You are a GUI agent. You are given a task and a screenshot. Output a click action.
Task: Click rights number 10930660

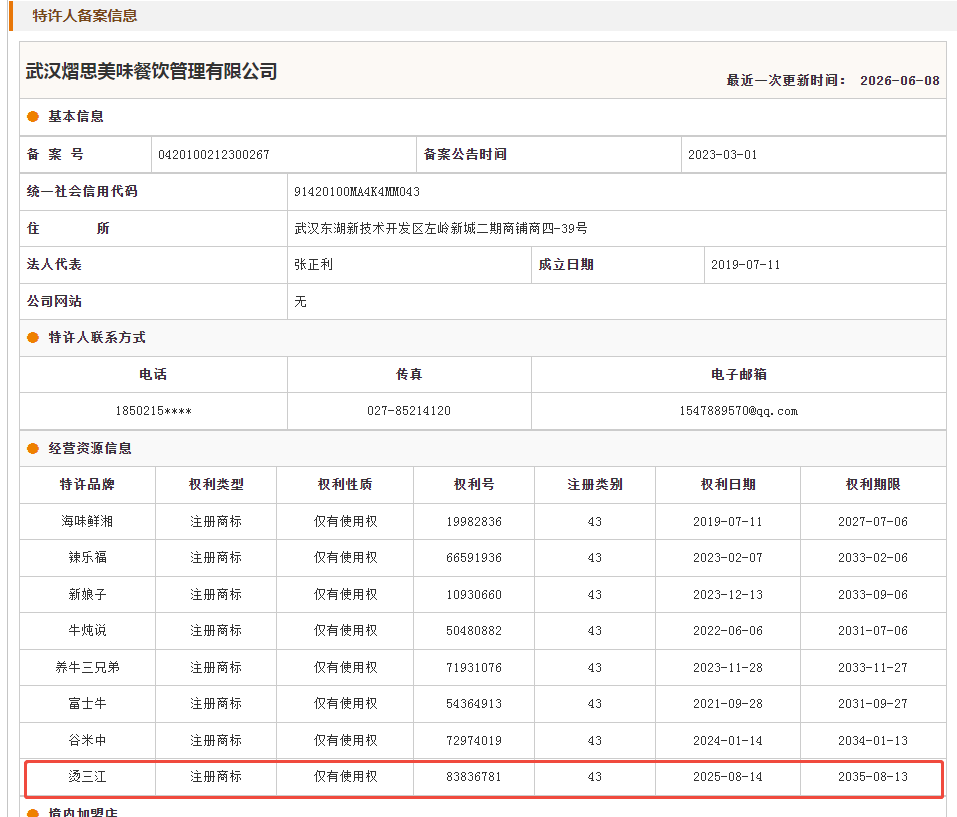pyautogui.click(x=474, y=595)
